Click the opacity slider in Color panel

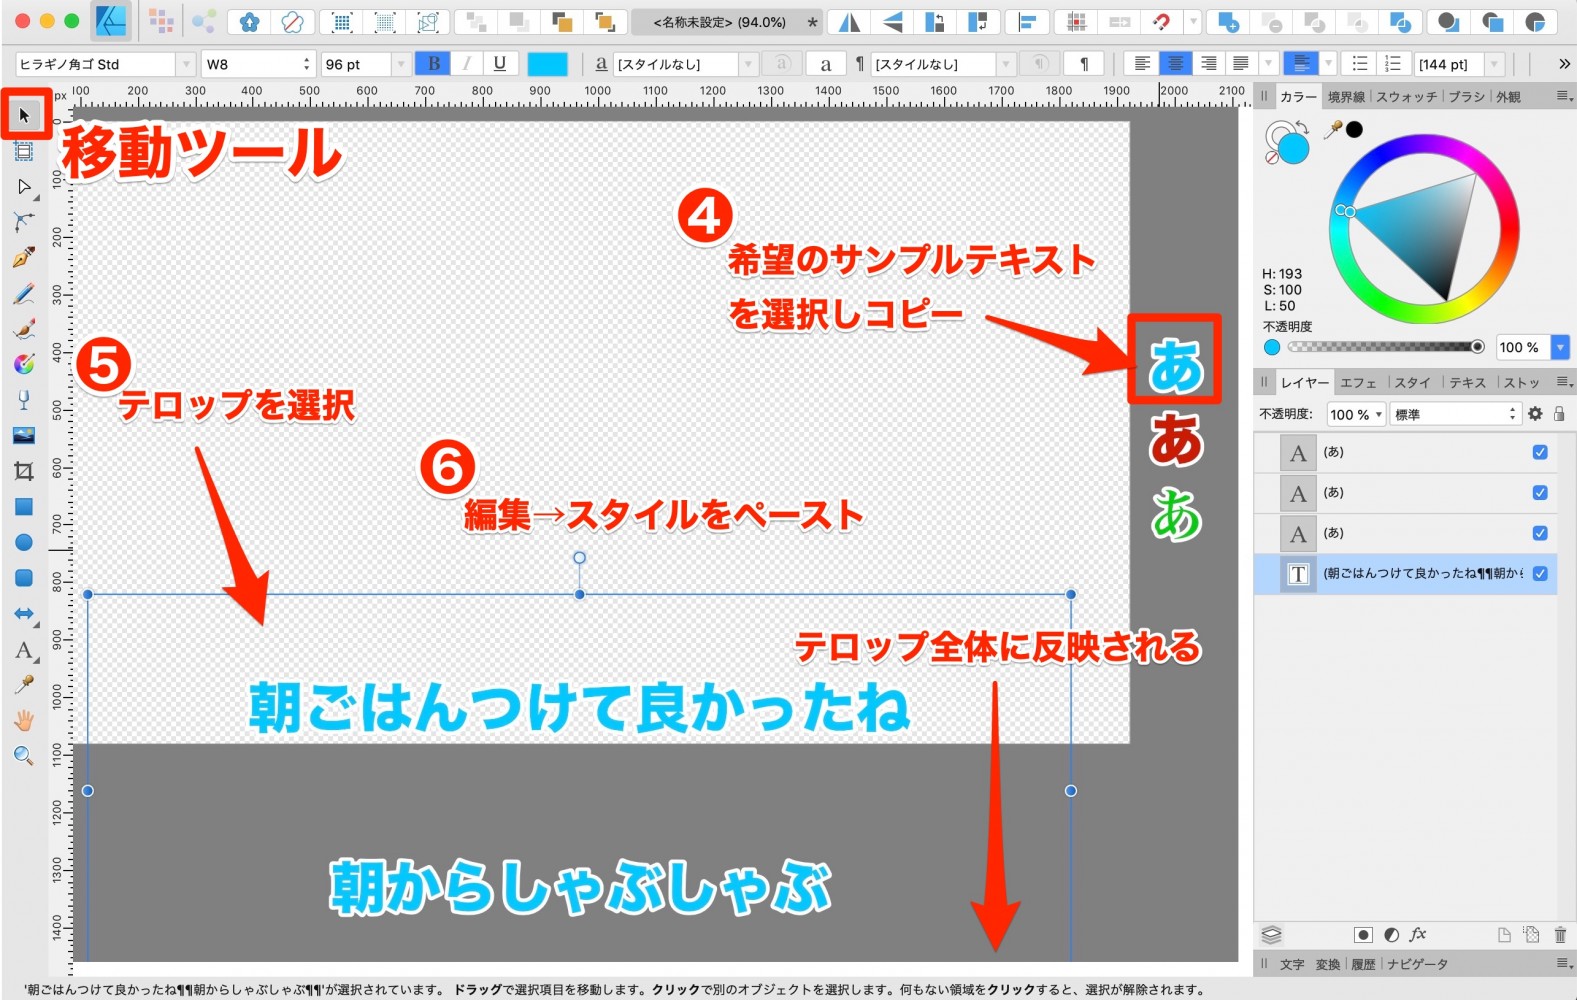coord(1385,347)
